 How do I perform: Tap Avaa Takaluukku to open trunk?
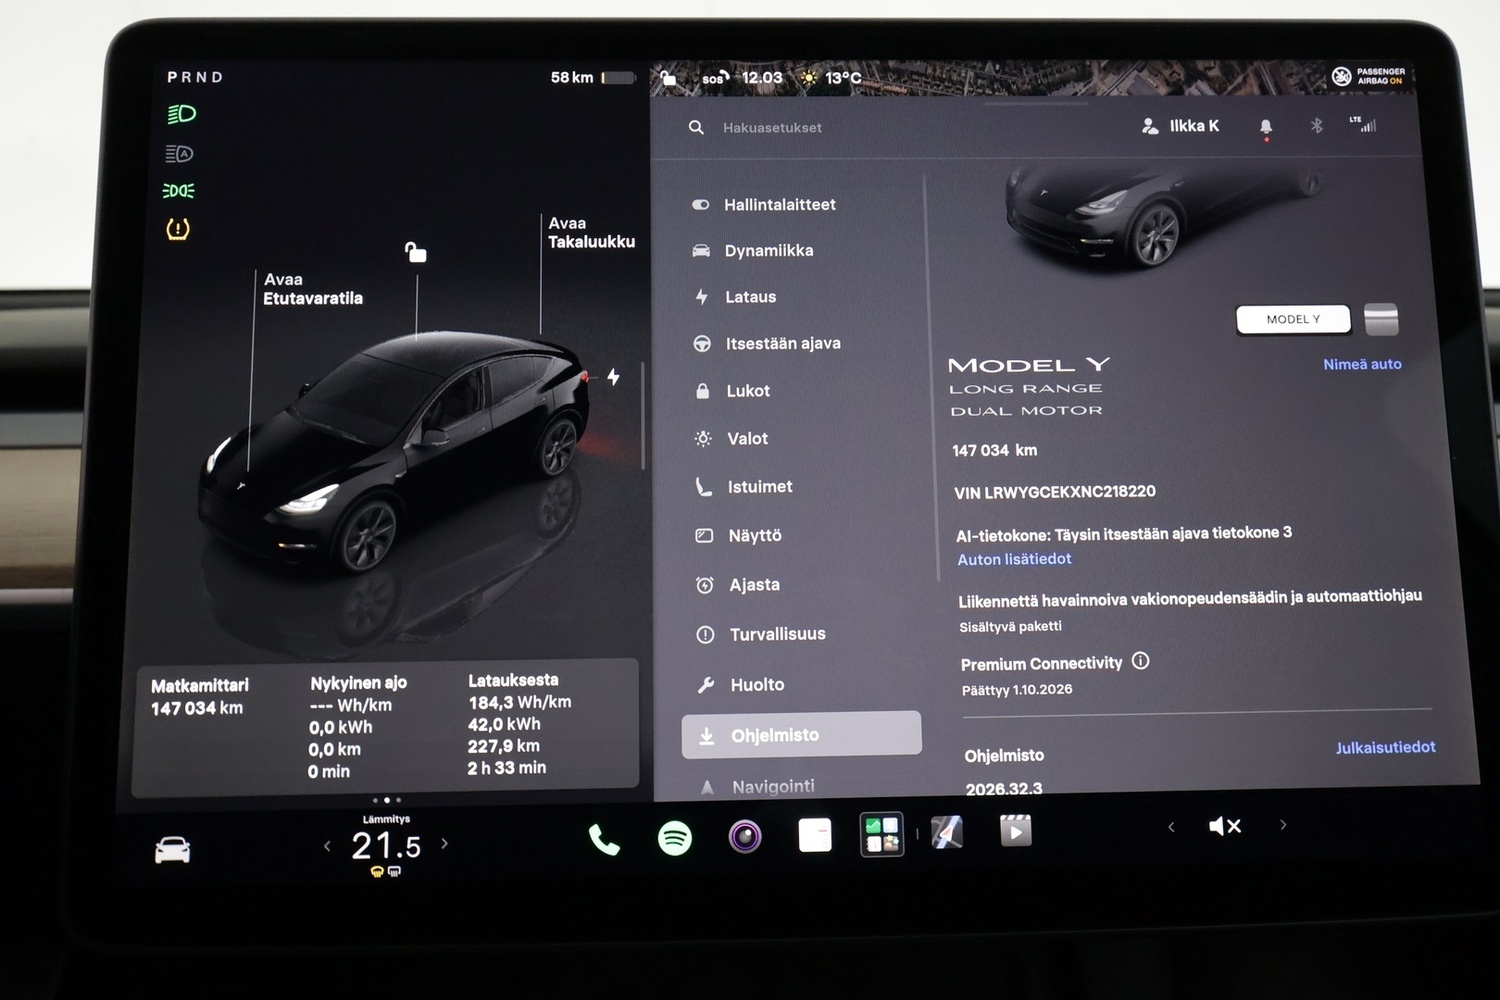point(591,232)
